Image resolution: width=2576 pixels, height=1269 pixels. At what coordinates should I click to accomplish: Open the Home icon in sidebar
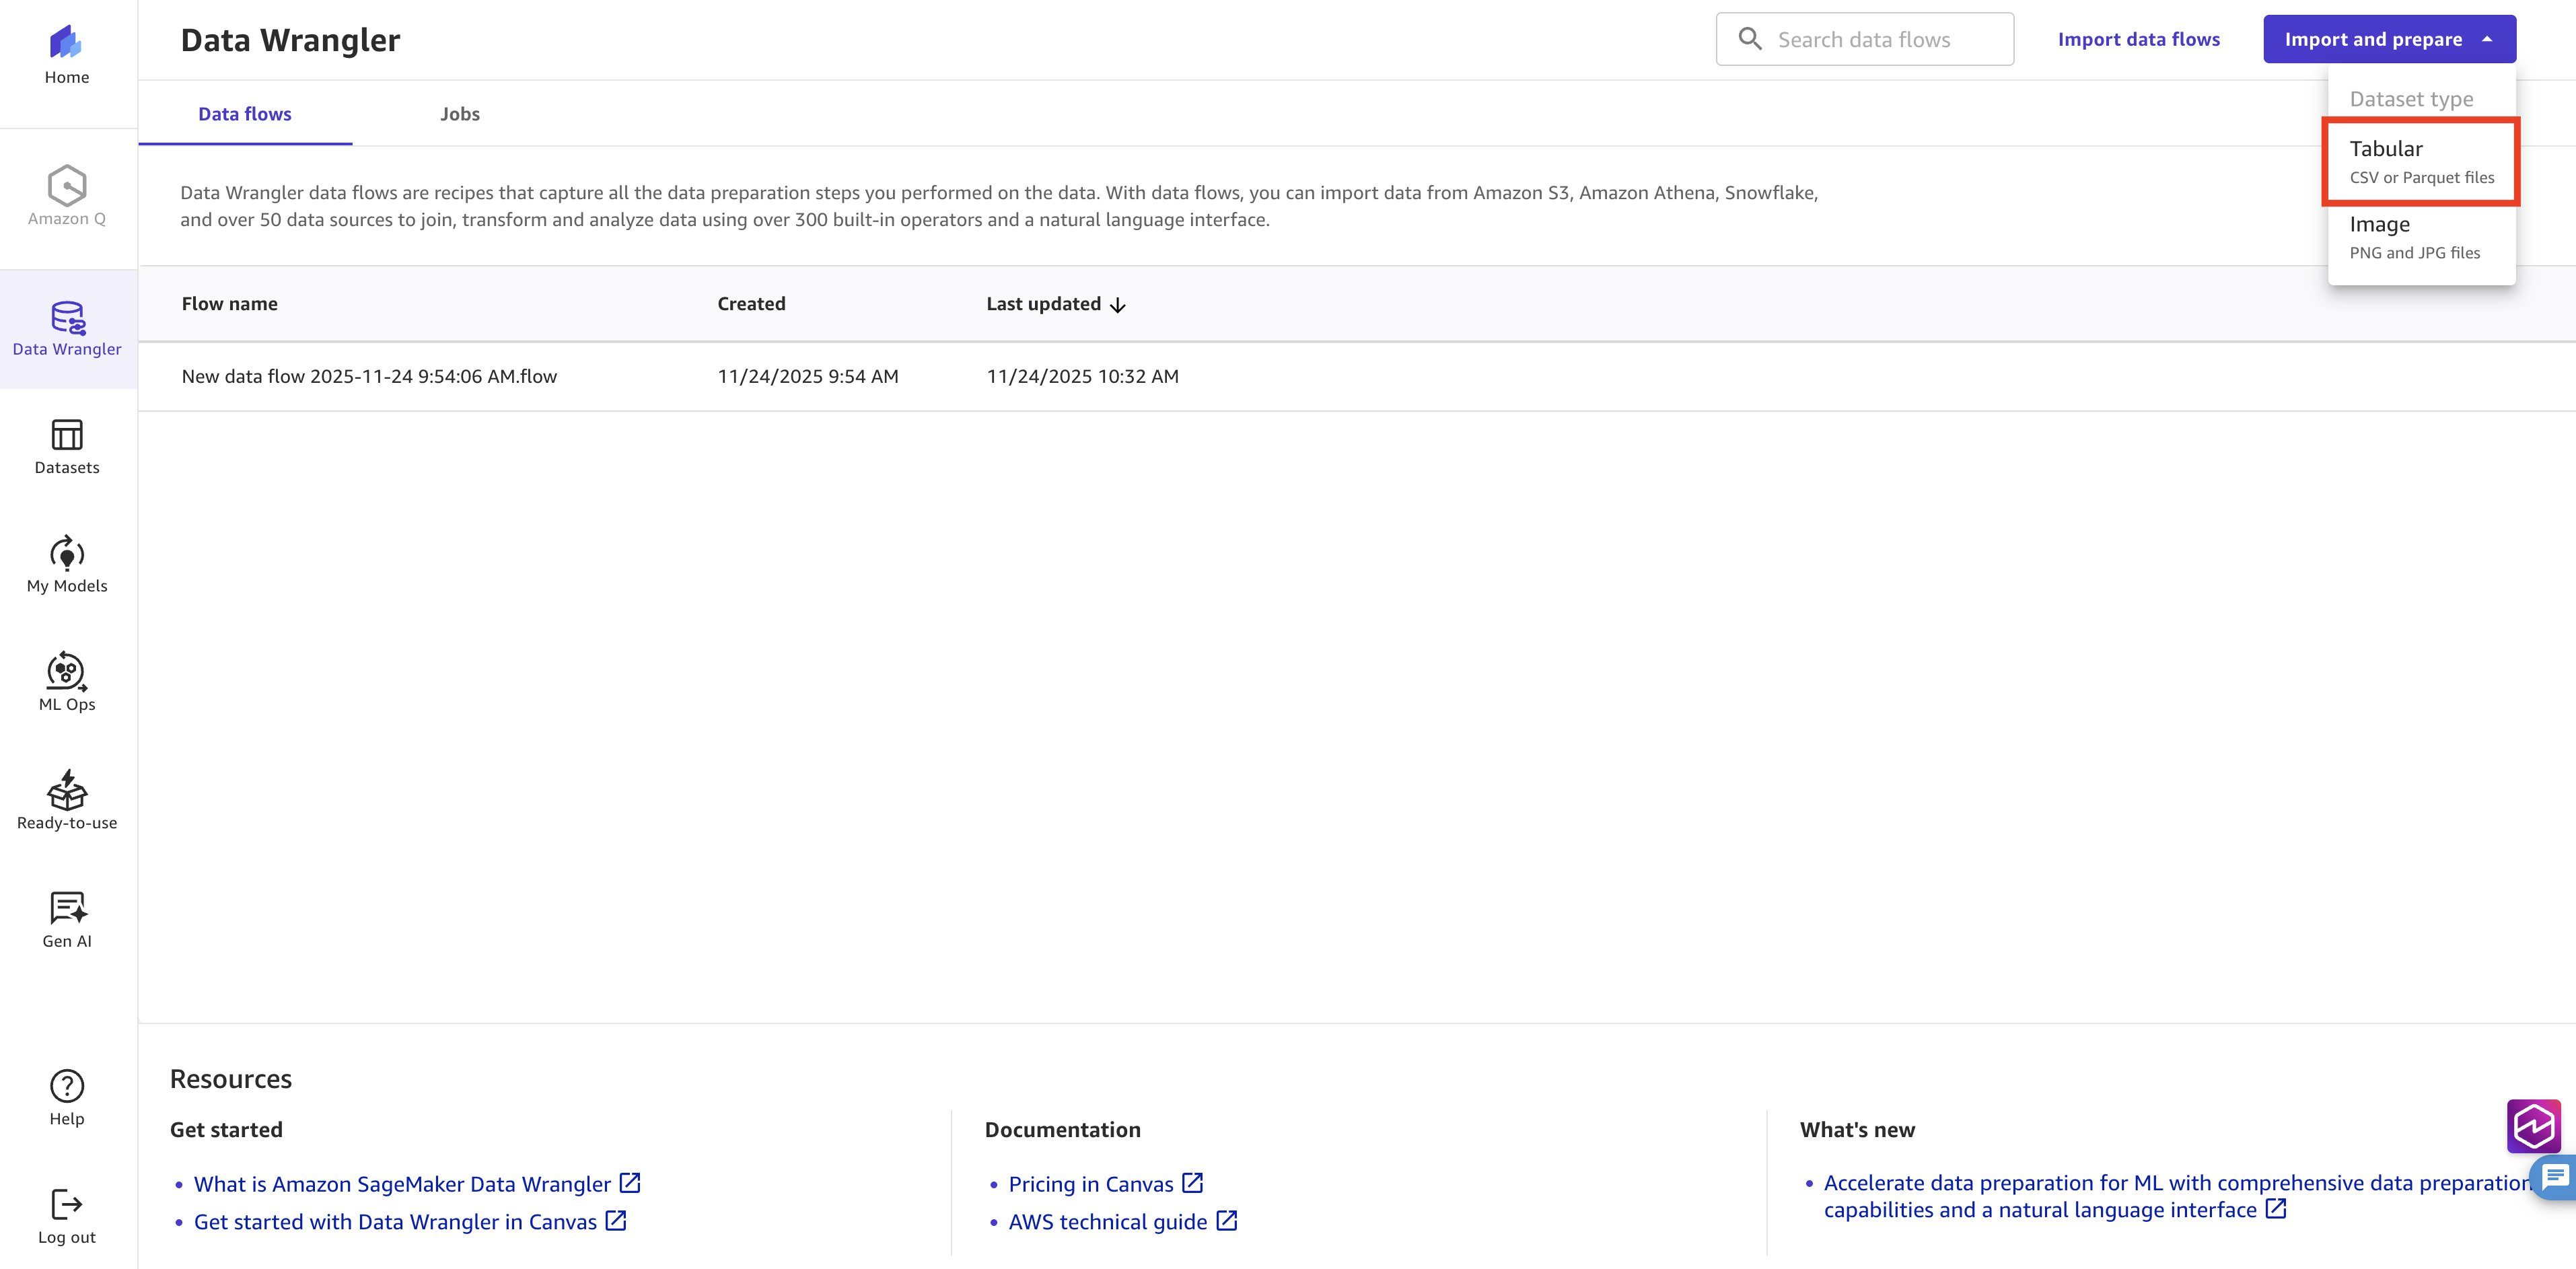(66, 42)
